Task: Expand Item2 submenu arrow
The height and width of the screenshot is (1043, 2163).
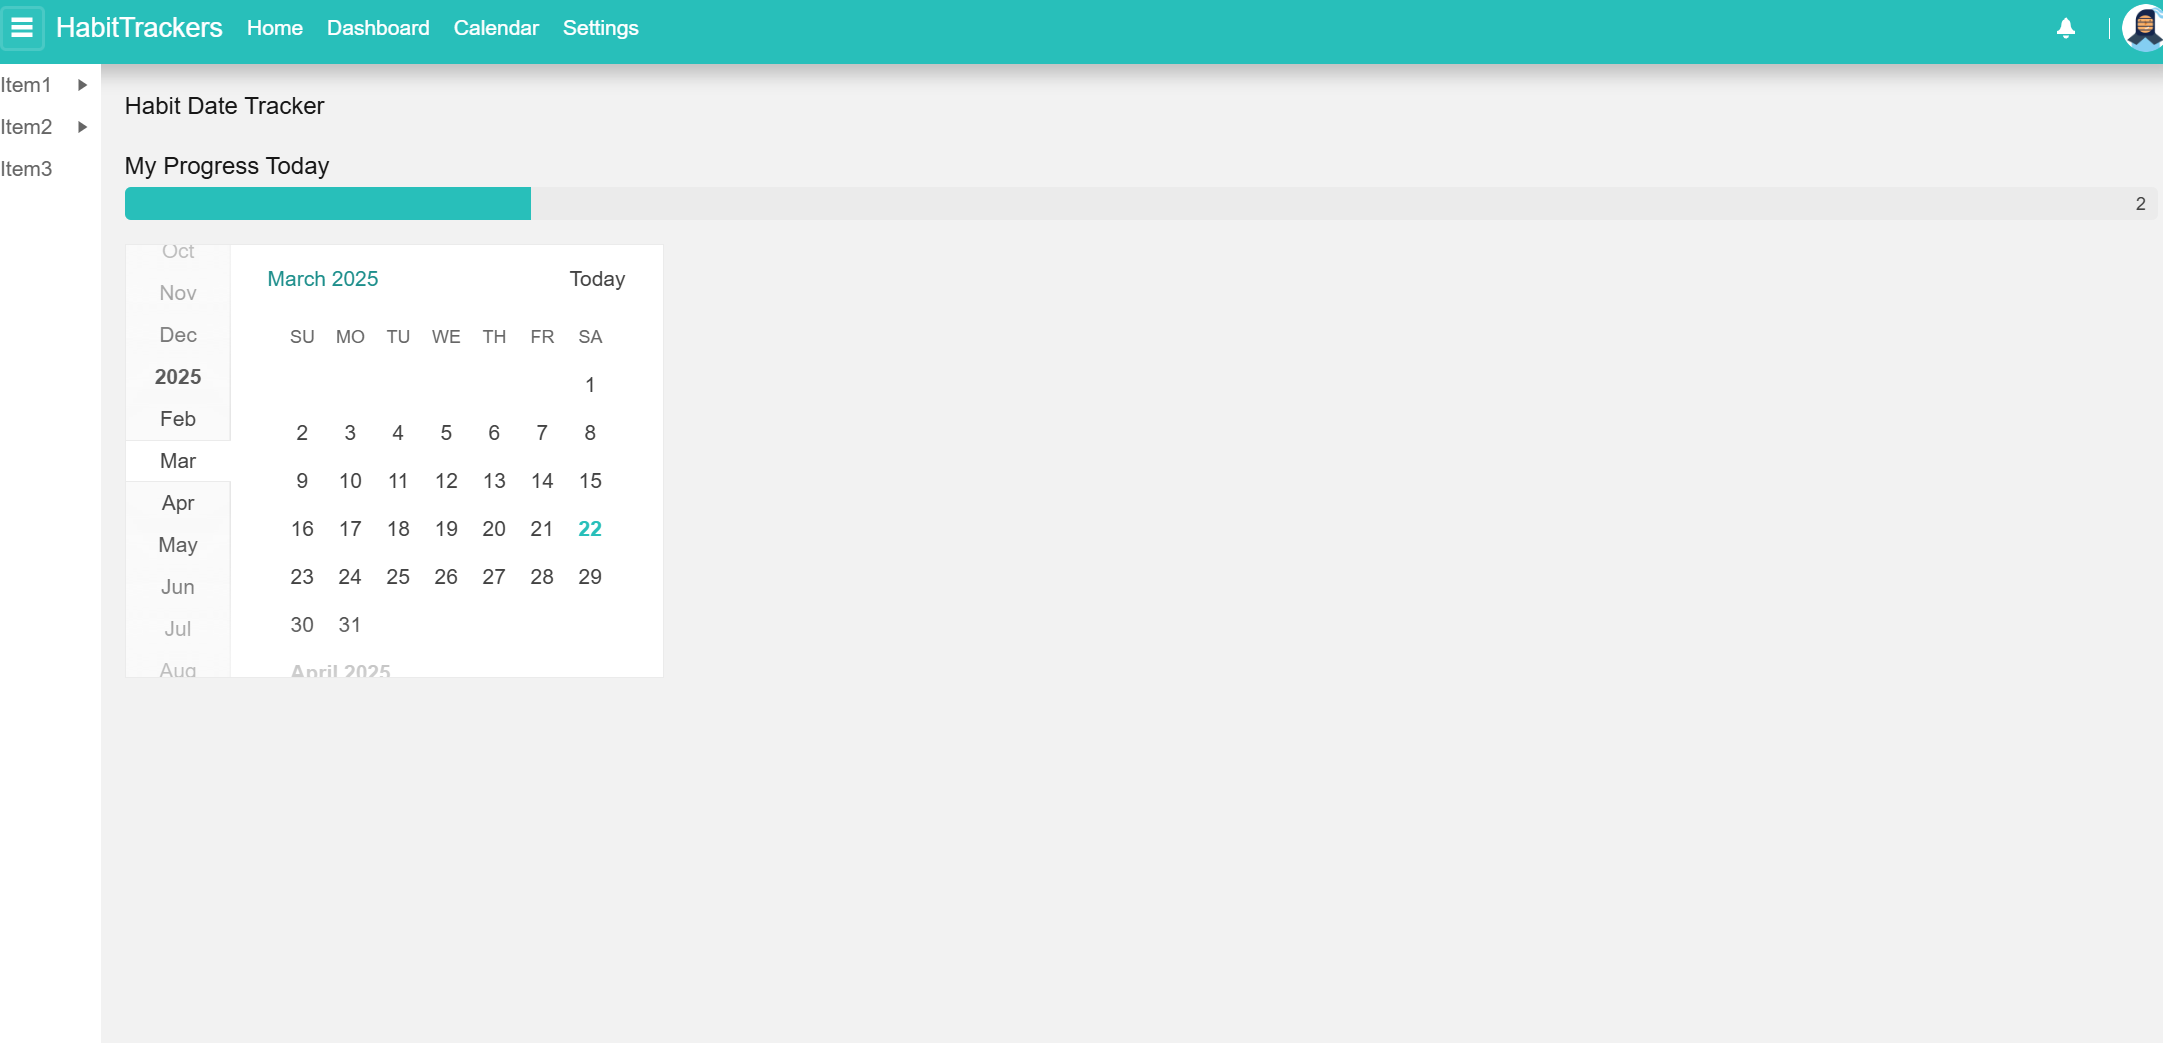Action: (x=82, y=127)
